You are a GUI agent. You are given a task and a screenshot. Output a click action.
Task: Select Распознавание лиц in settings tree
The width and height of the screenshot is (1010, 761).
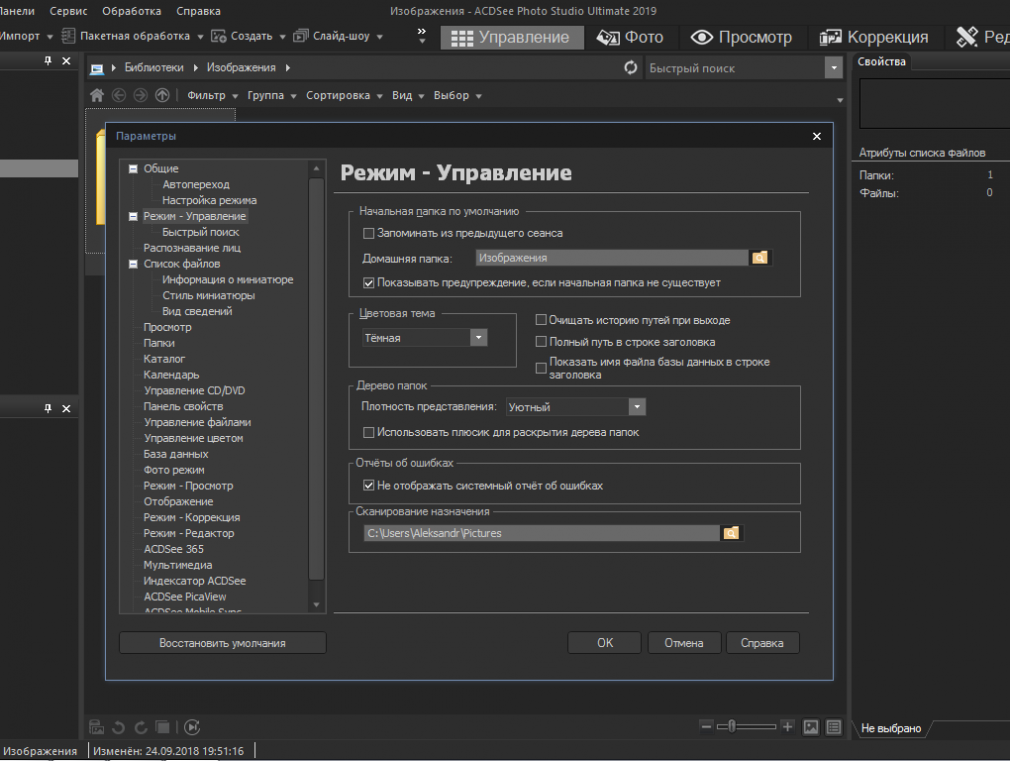(192, 248)
